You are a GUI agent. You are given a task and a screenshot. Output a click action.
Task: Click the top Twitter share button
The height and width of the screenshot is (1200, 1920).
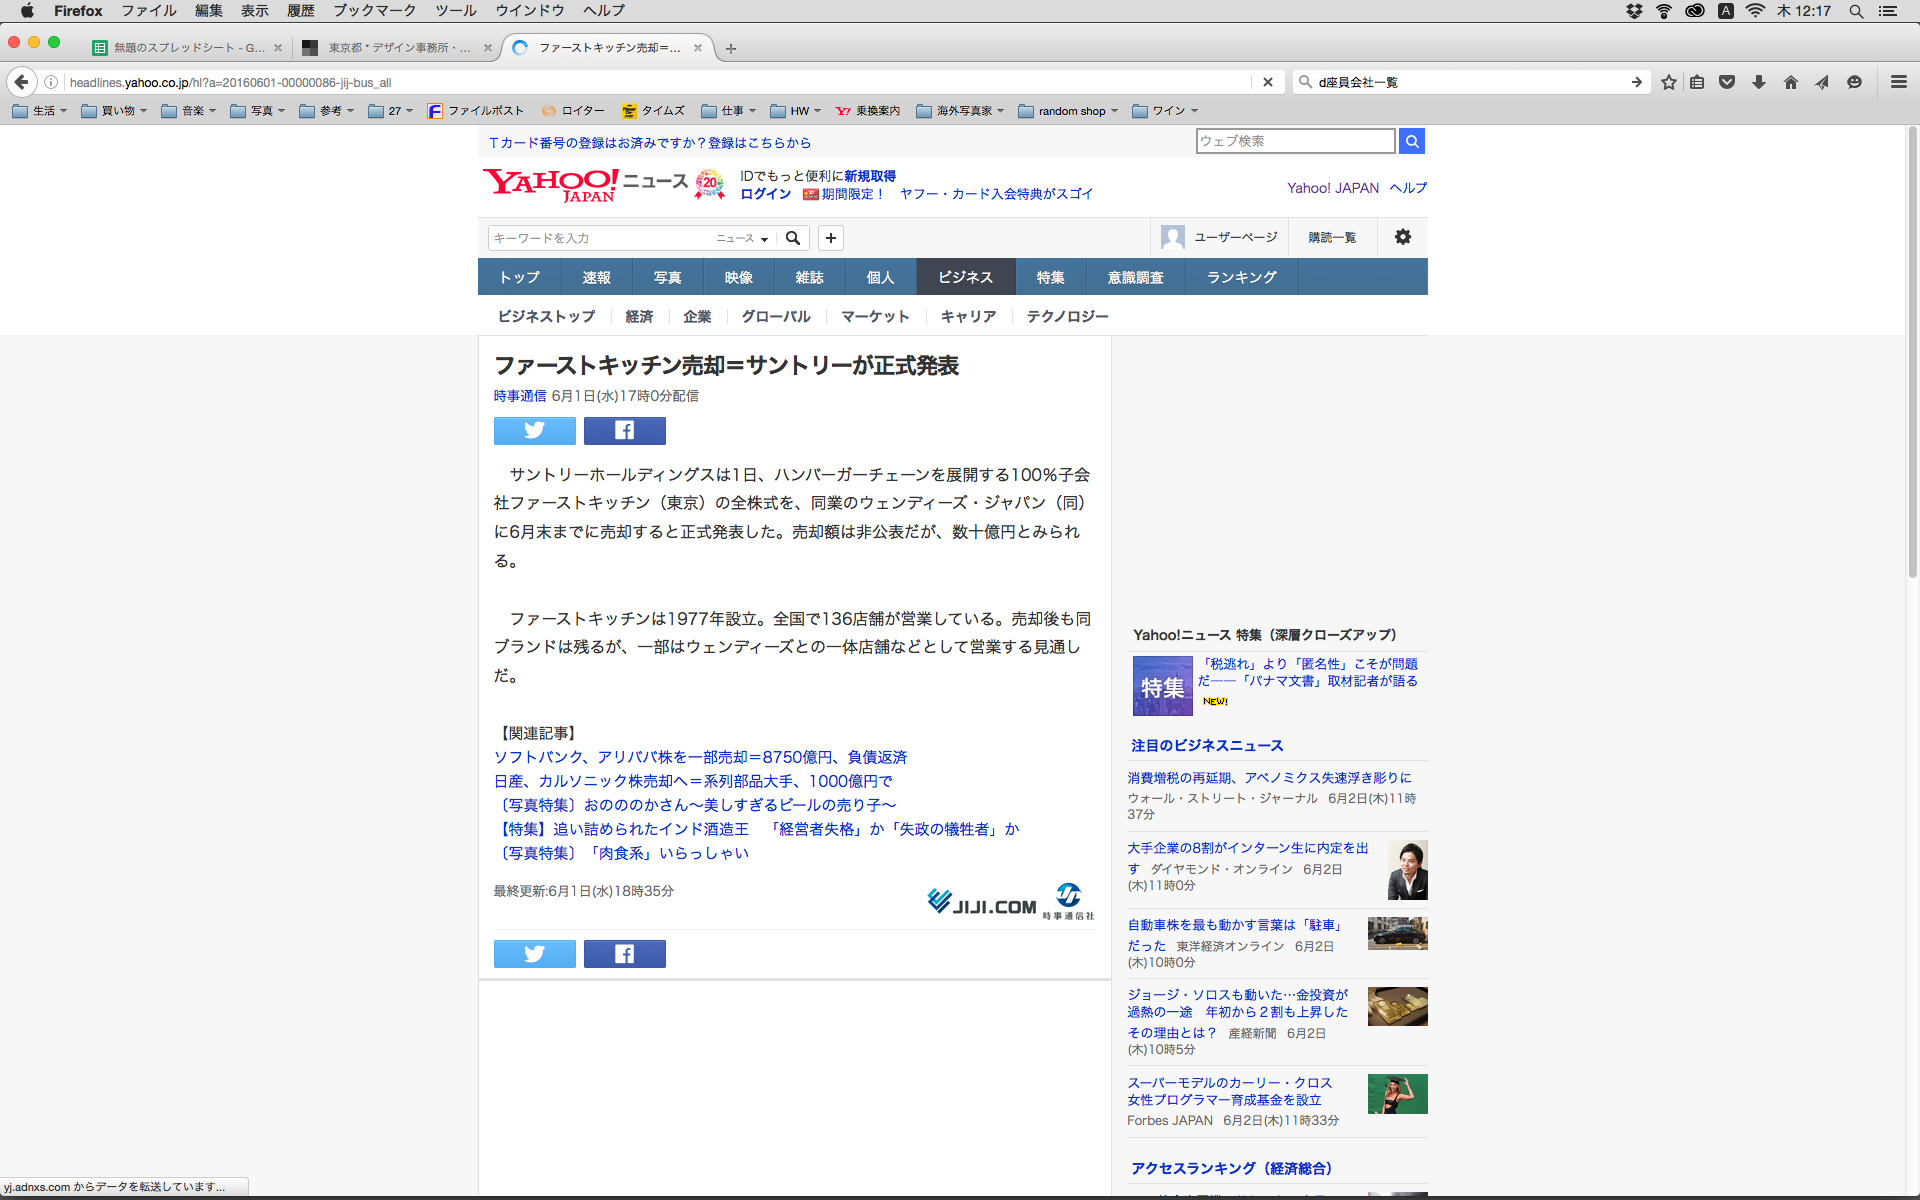(534, 431)
